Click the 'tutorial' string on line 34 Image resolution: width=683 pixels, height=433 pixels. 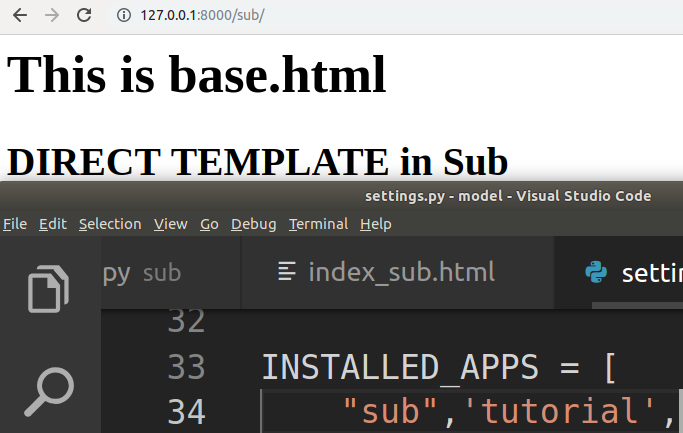(x=559, y=411)
